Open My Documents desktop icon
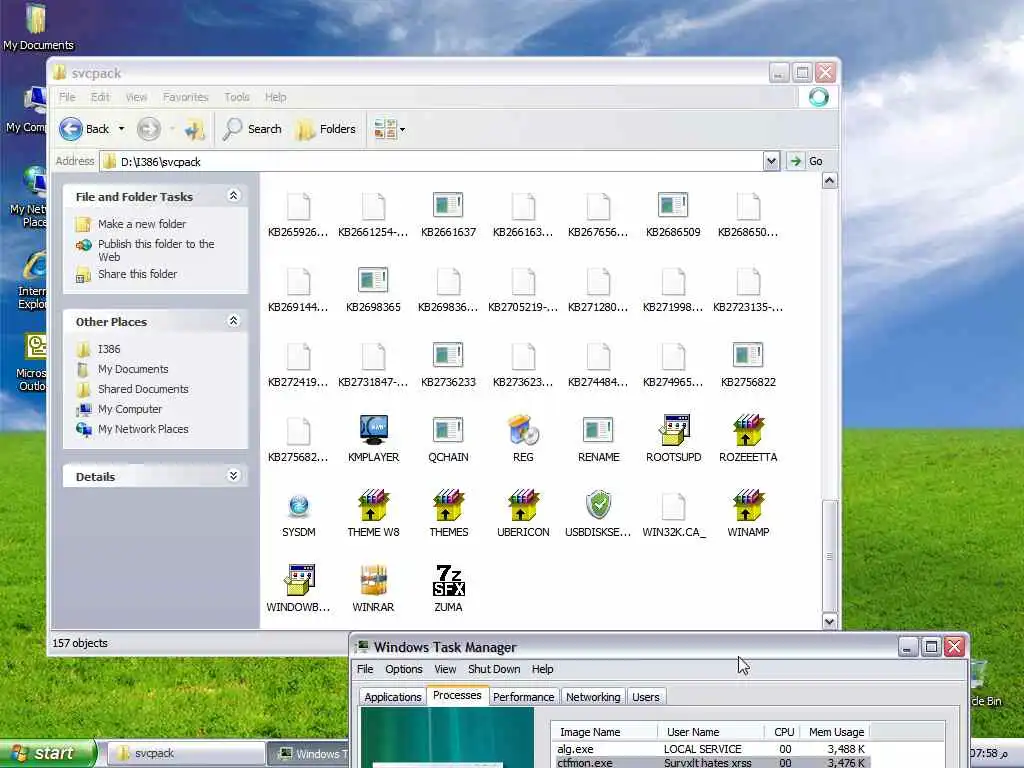Screen dimensions: 1024x768 coord(37,27)
